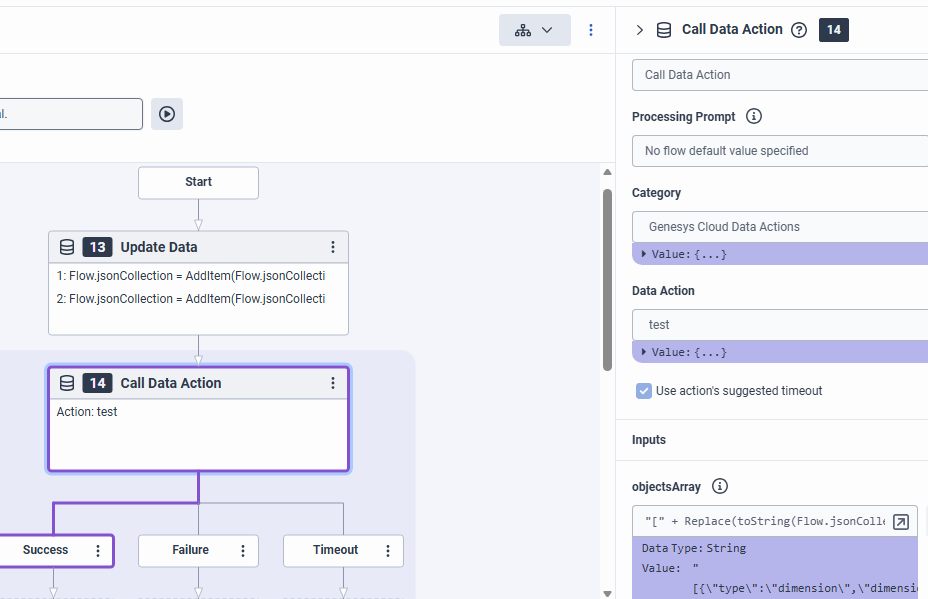This screenshot has width=928, height=599.
Task: Click the Processing Prompt info icon
Action: (x=754, y=116)
